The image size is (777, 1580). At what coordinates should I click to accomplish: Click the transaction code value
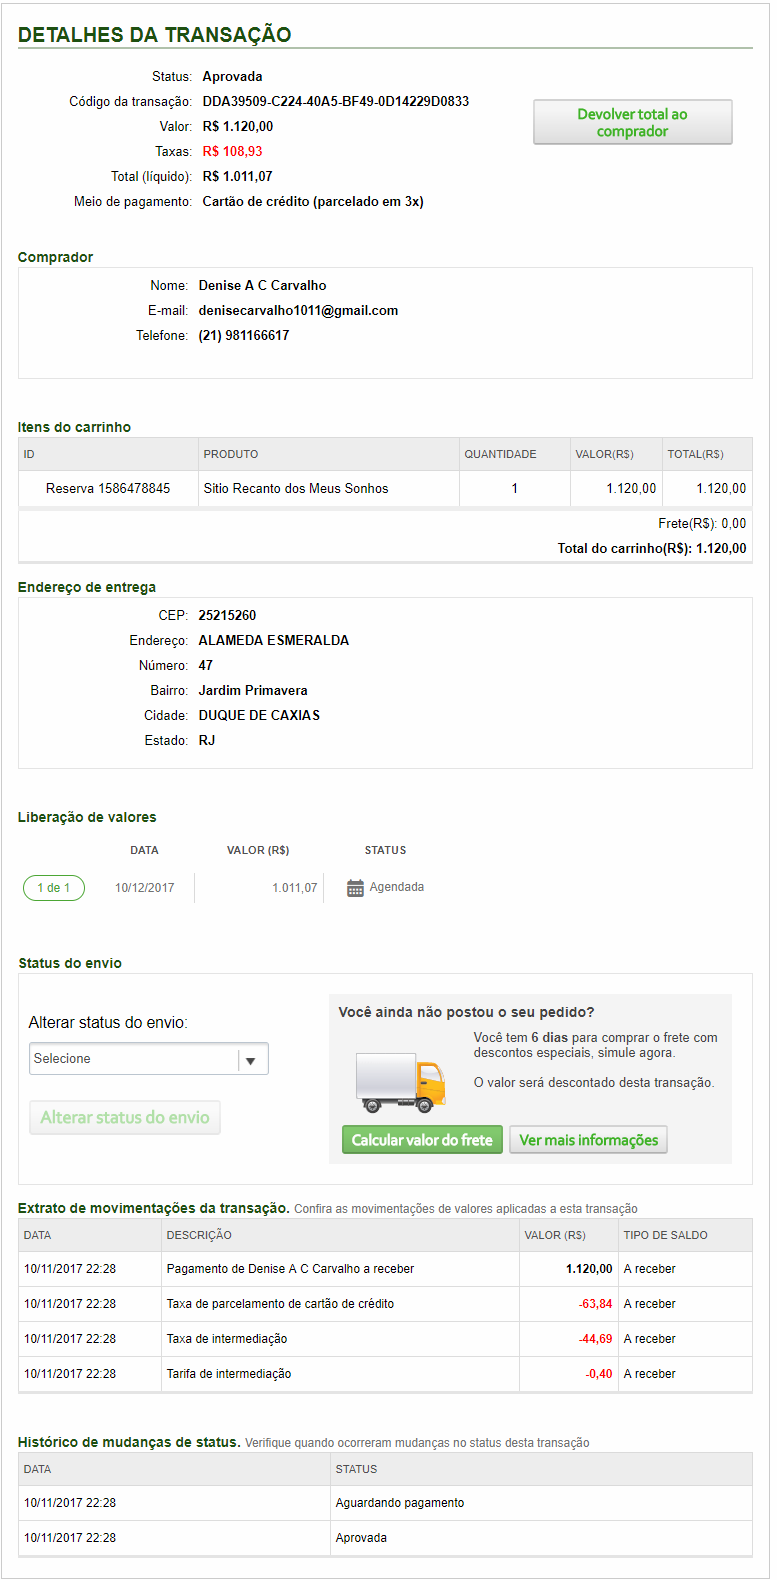click(335, 102)
